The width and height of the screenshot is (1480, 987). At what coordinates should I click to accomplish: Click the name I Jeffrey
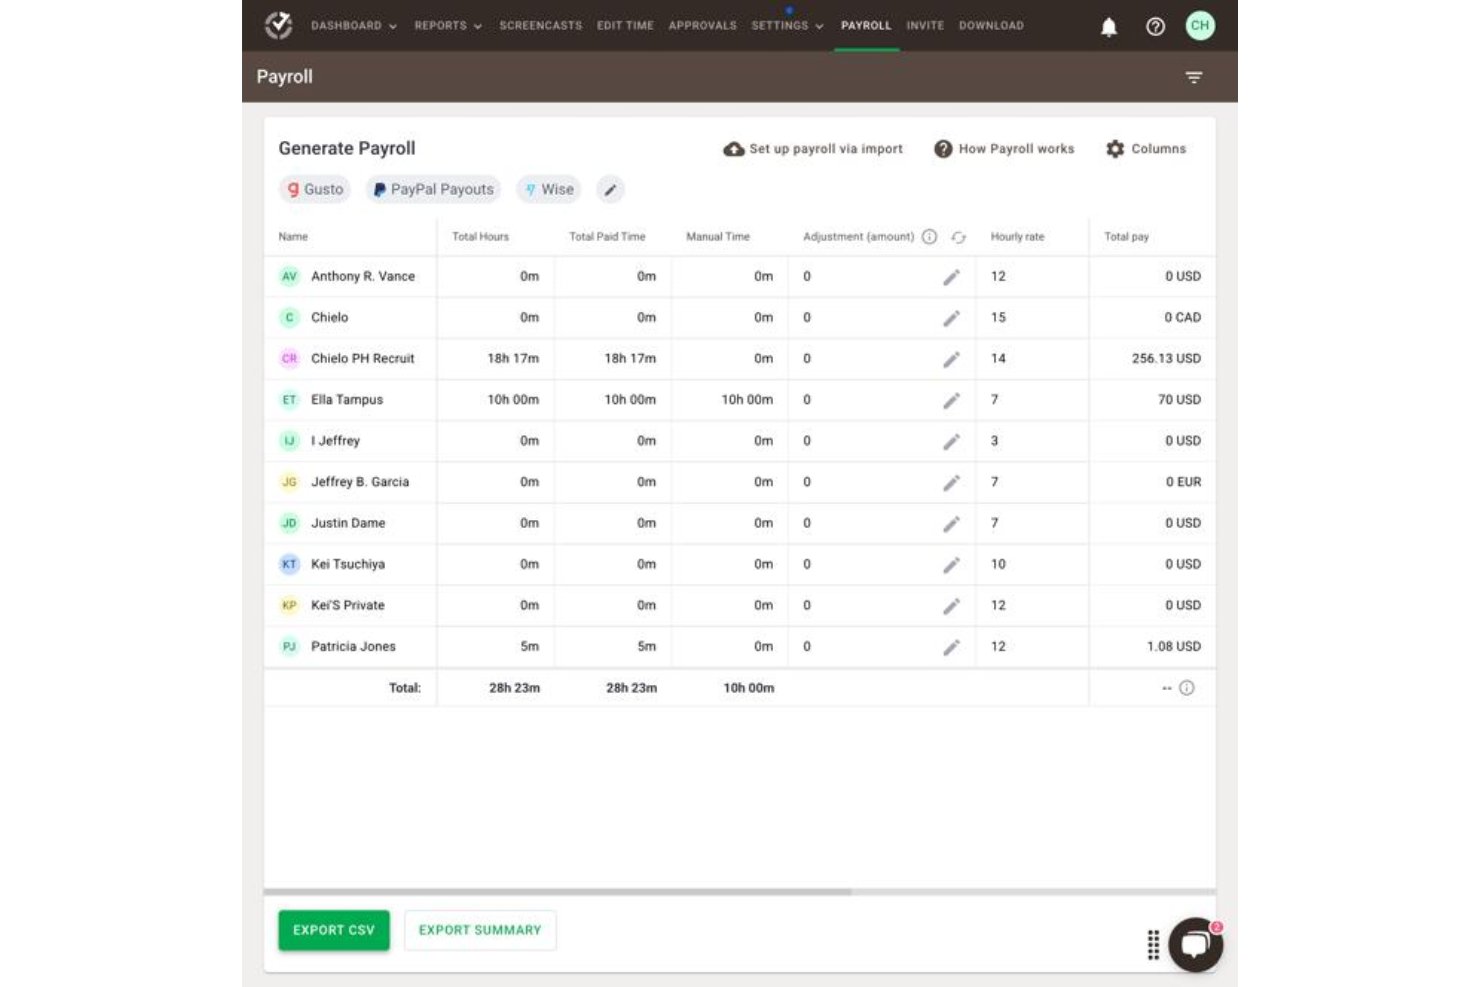coord(335,441)
